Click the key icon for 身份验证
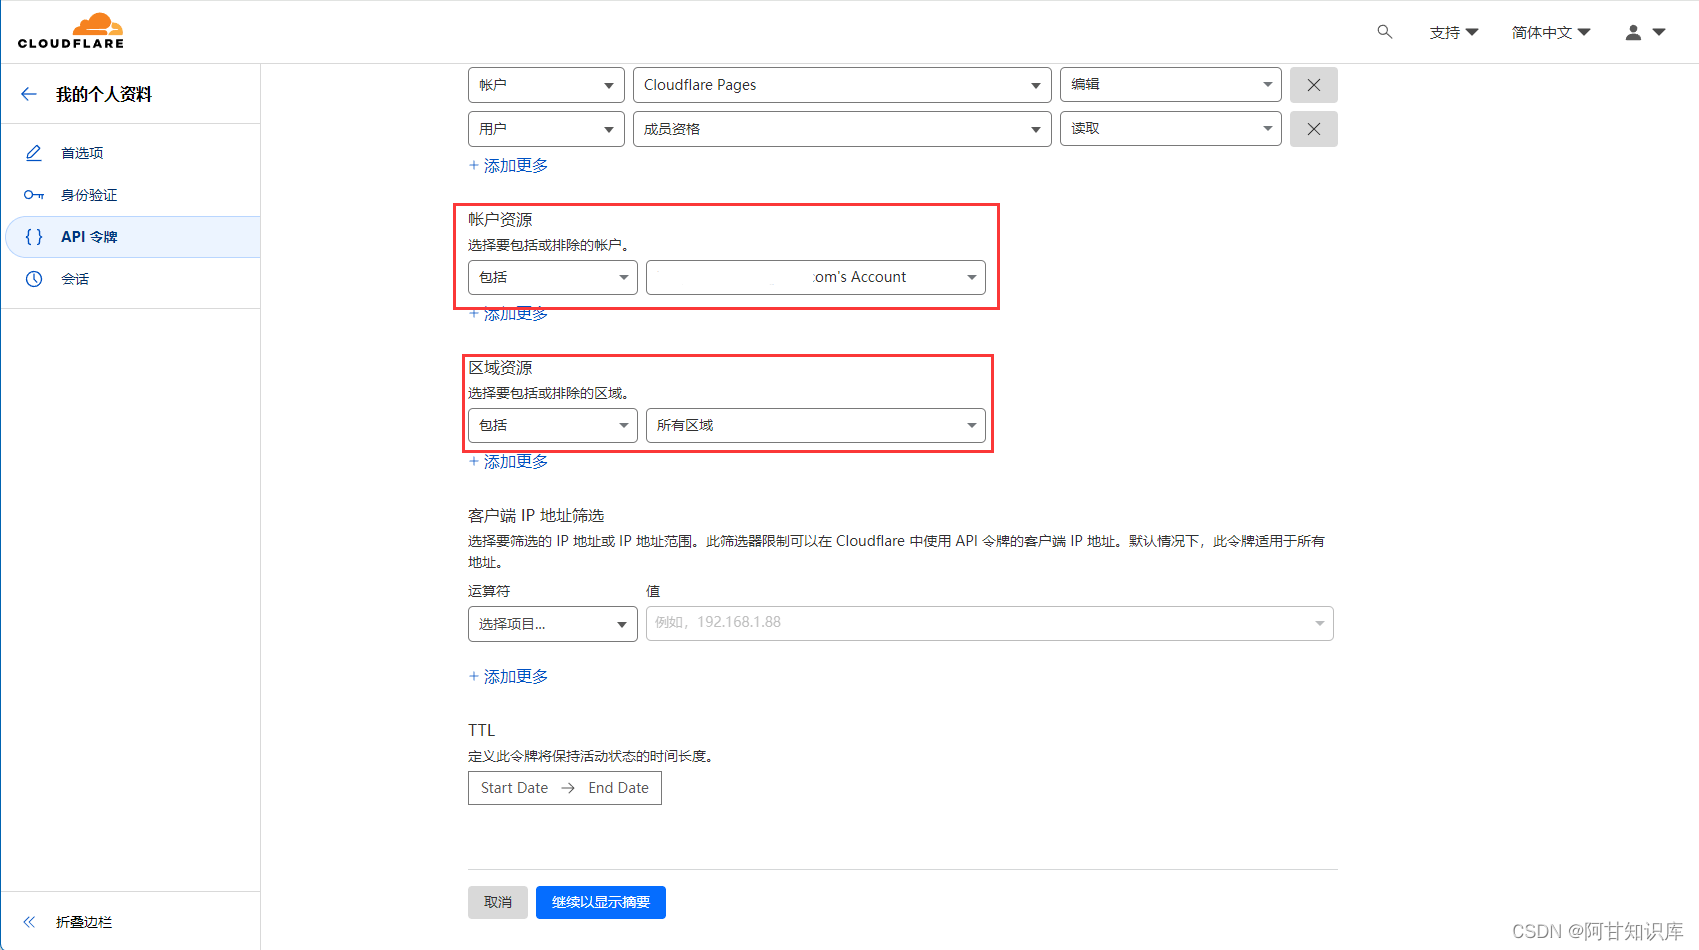This screenshot has width=1699, height=950. pos(34,195)
